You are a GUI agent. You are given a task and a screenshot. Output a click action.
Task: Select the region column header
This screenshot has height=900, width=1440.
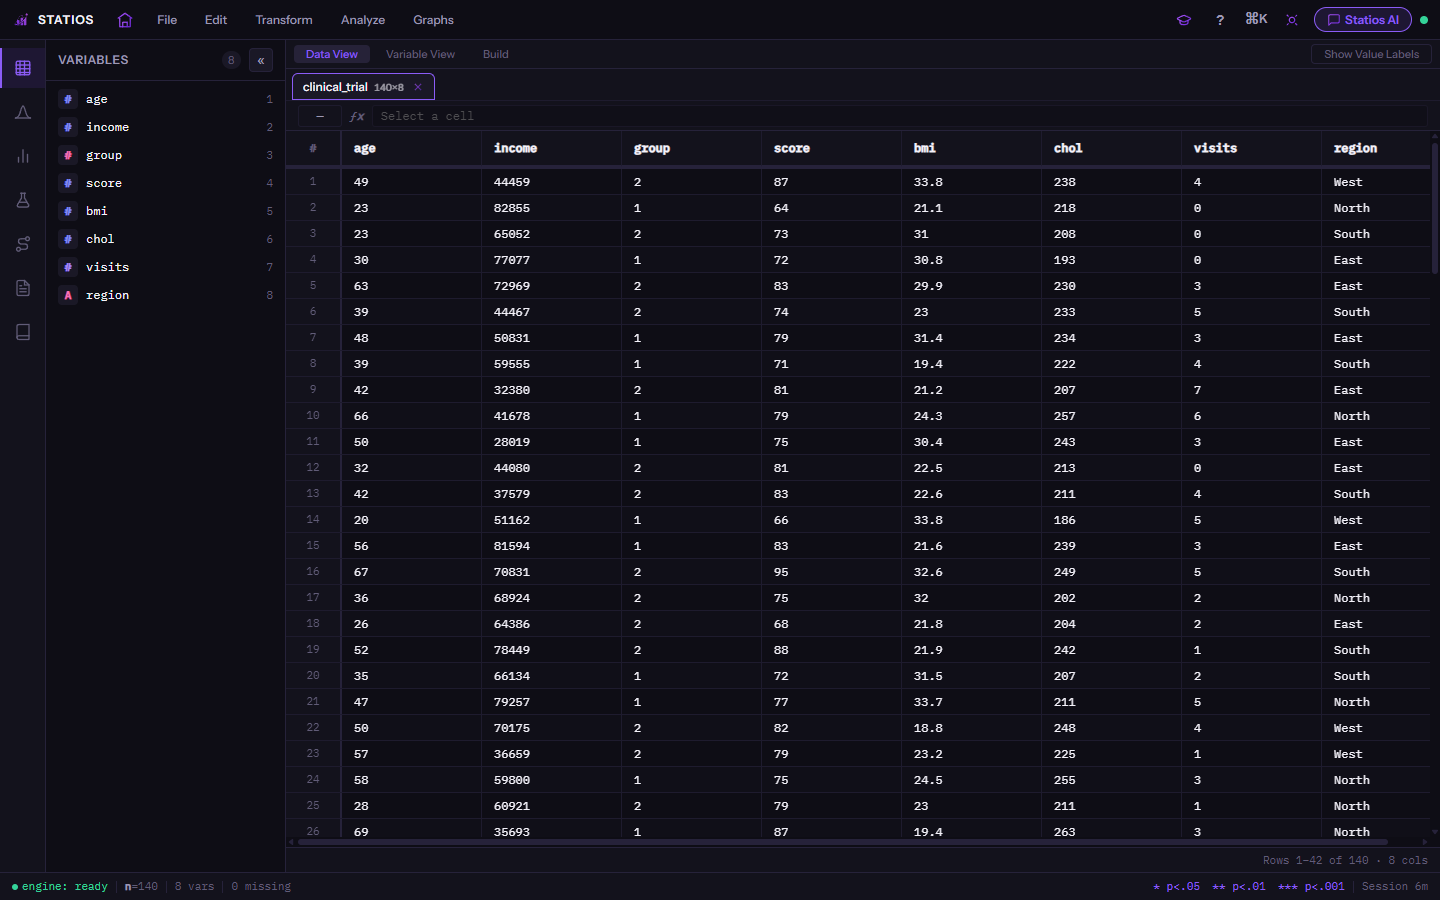point(1377,148)
